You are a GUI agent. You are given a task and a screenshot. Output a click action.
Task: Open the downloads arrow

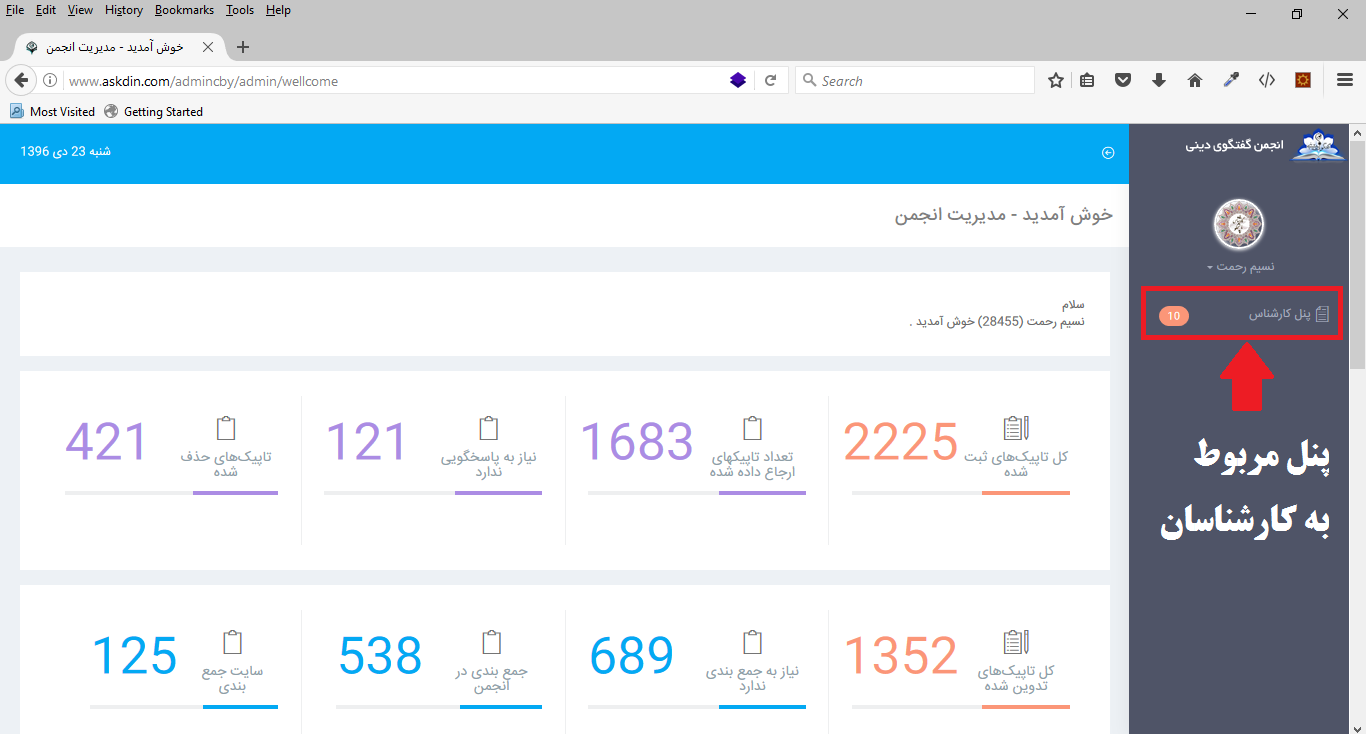[1159, 81]
